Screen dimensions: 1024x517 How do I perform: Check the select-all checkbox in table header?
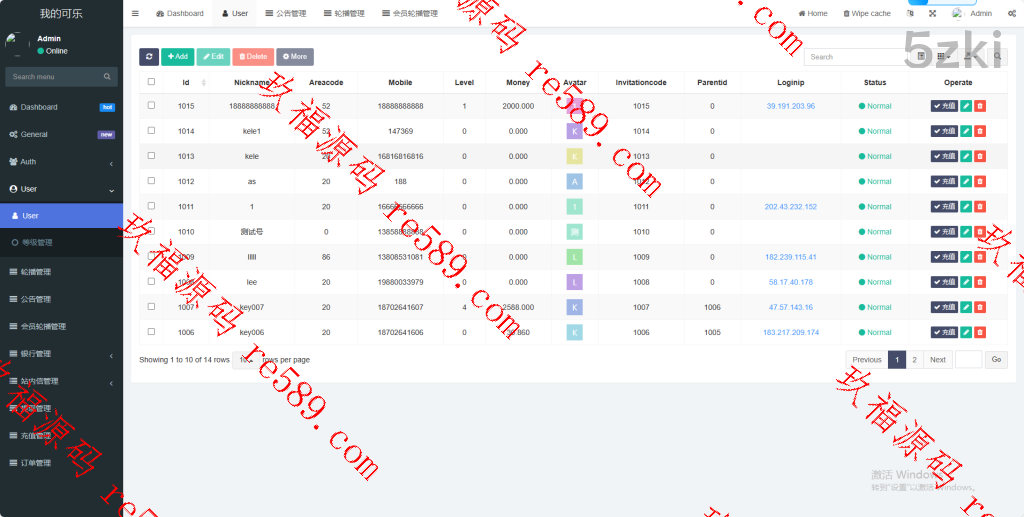coord(151,82)
